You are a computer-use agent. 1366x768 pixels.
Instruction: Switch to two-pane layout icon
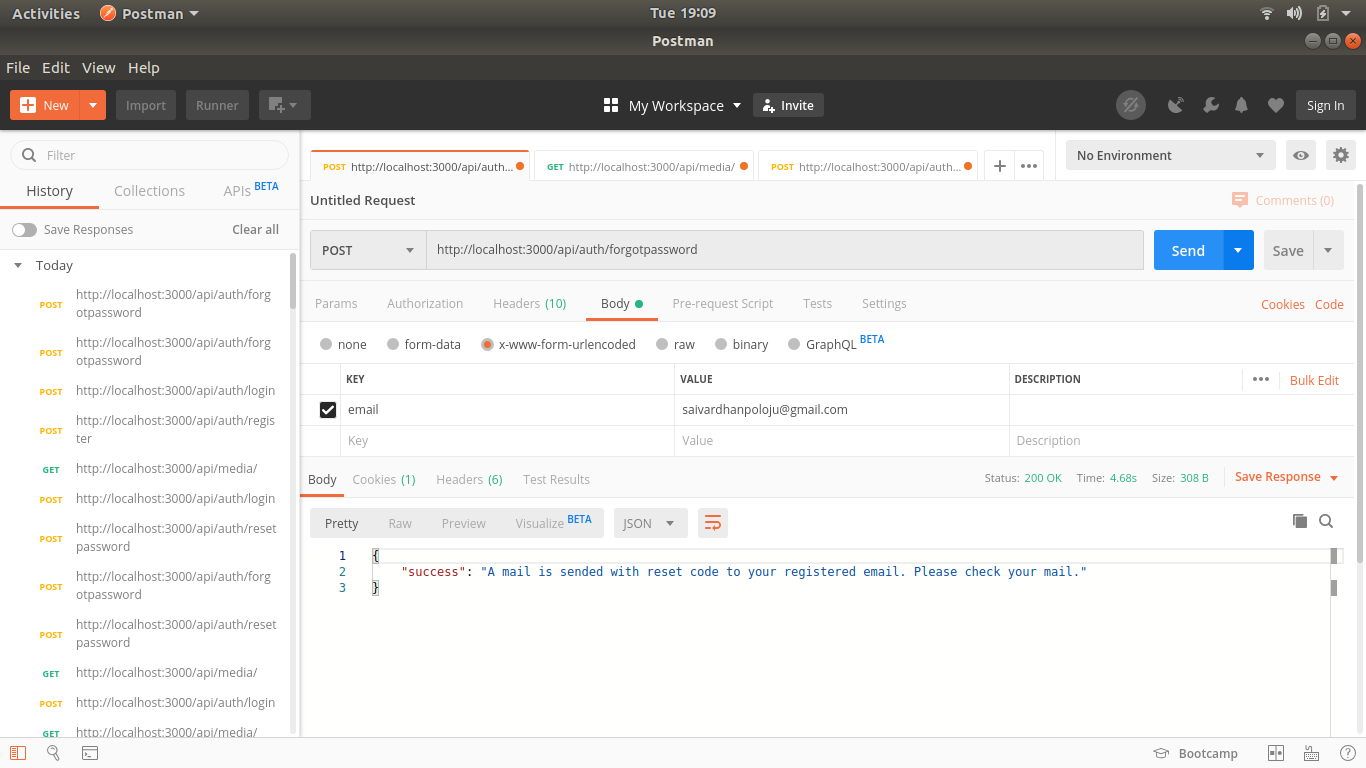point(1276,753)
